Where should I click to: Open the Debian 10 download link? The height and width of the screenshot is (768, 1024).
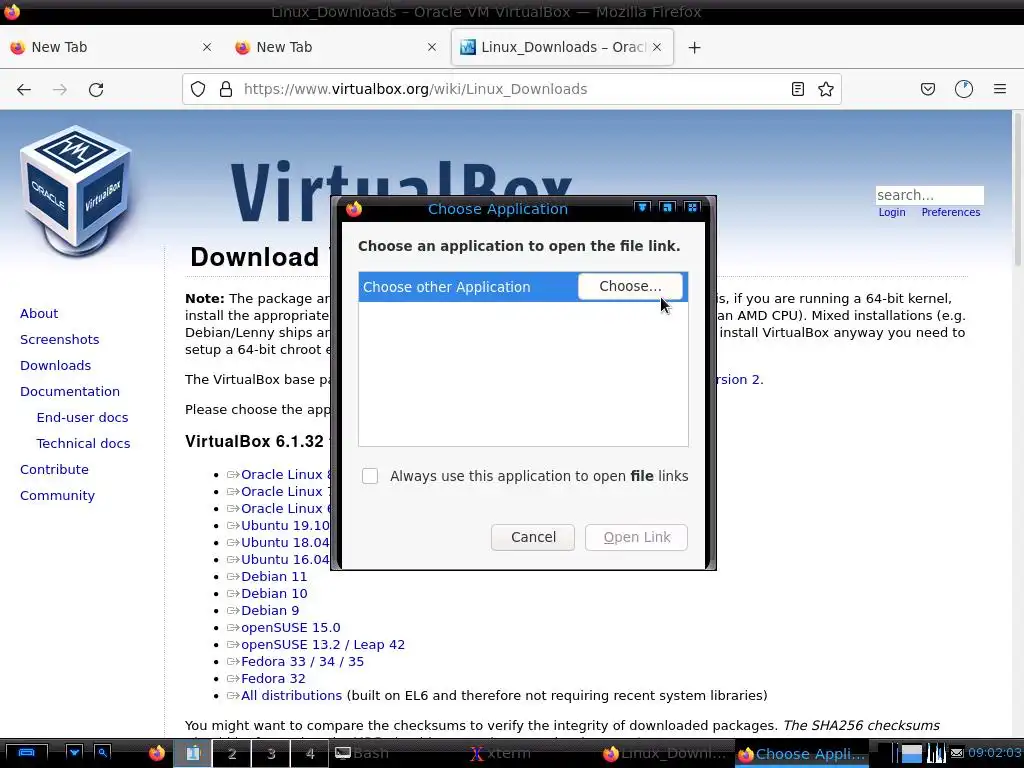[x=274, y=594]
